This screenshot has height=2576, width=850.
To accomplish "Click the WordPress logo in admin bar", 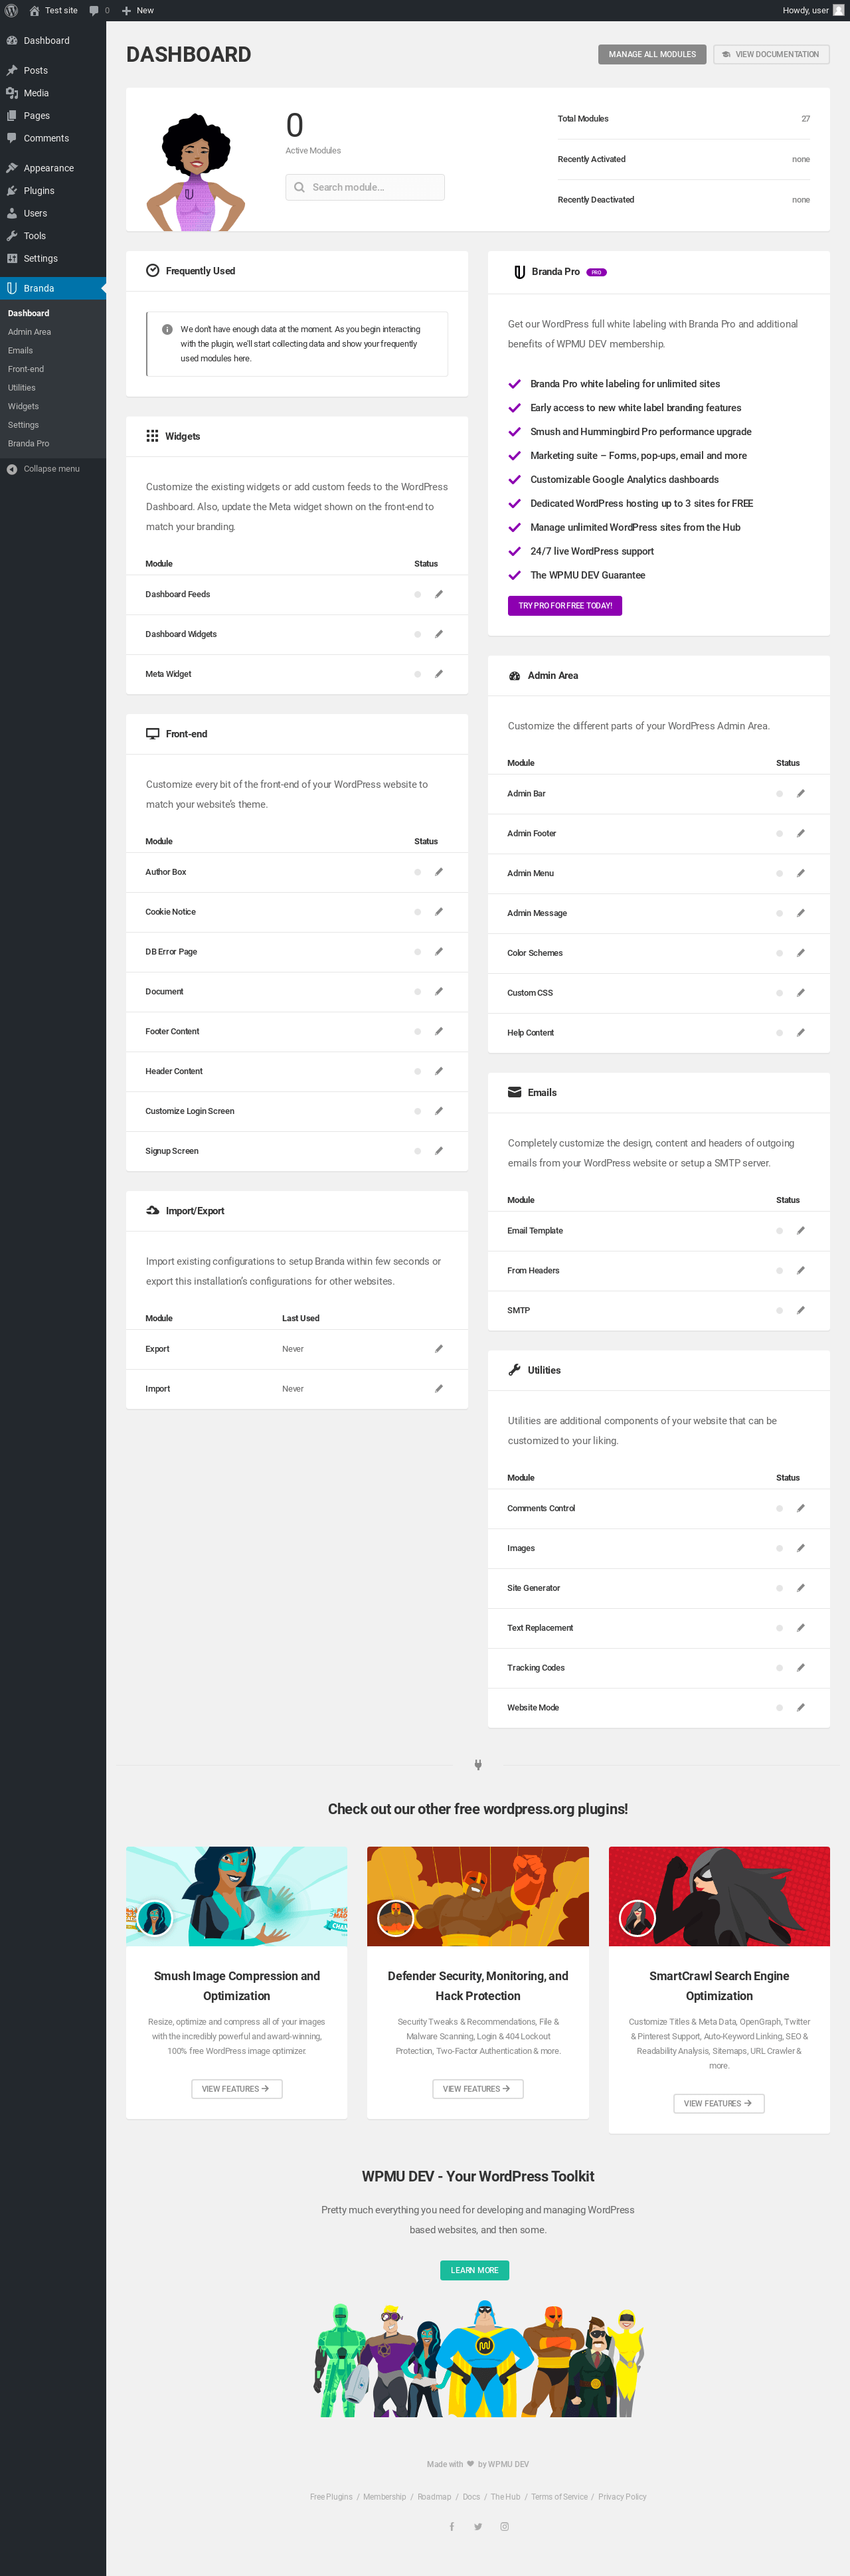I will pos(11,10).
